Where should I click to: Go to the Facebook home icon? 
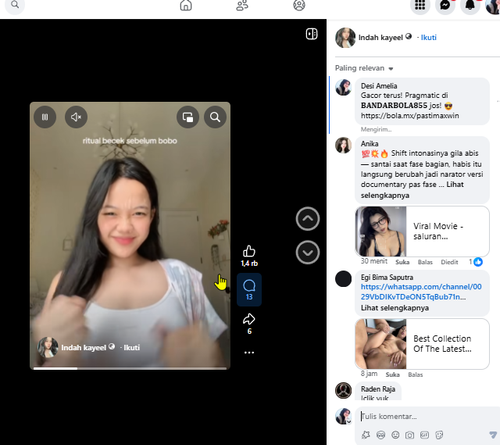186,5
